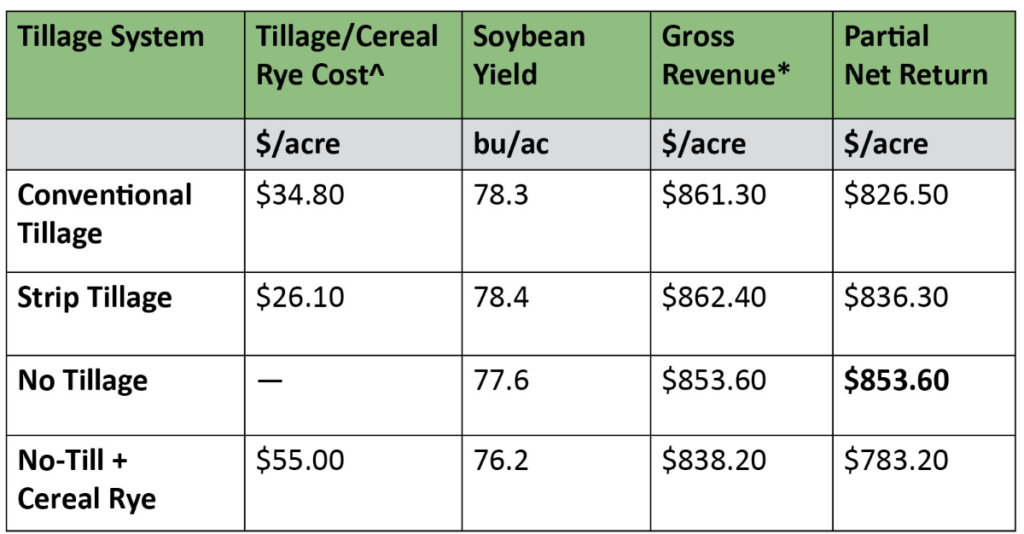Select the $861.30 gross revenue cell
Viewport: 1024px width, 534px height.
pos(714,194)
